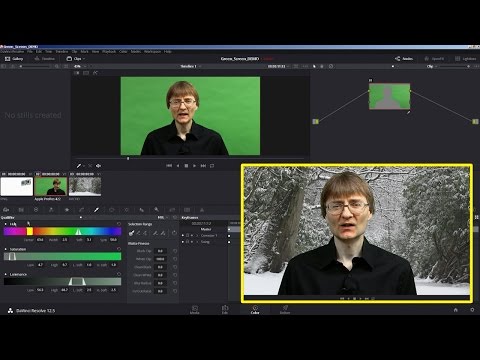Select the Qualifier eyedropper palette icon
The height and width of the screenshot is (360, 480).
[x=96, y=210]
